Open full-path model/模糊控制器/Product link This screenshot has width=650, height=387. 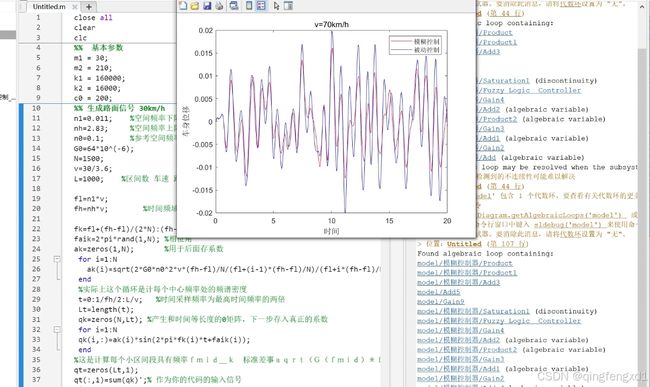point(465,263)
